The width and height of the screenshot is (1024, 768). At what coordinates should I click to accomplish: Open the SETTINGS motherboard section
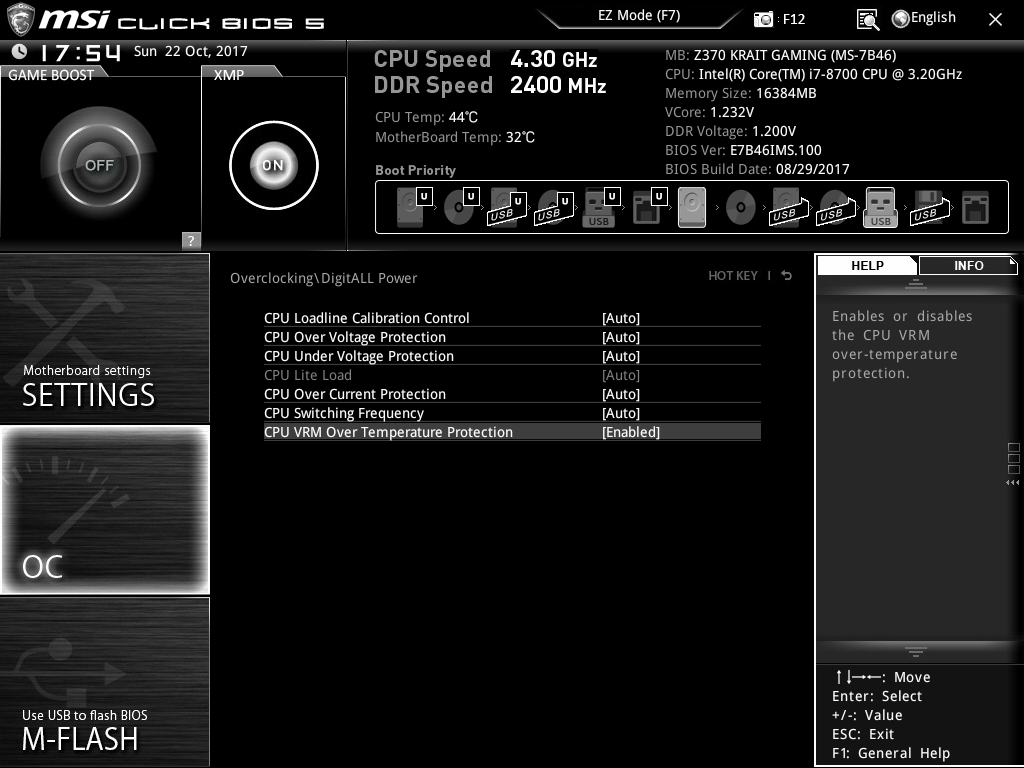tap(104, 338)
